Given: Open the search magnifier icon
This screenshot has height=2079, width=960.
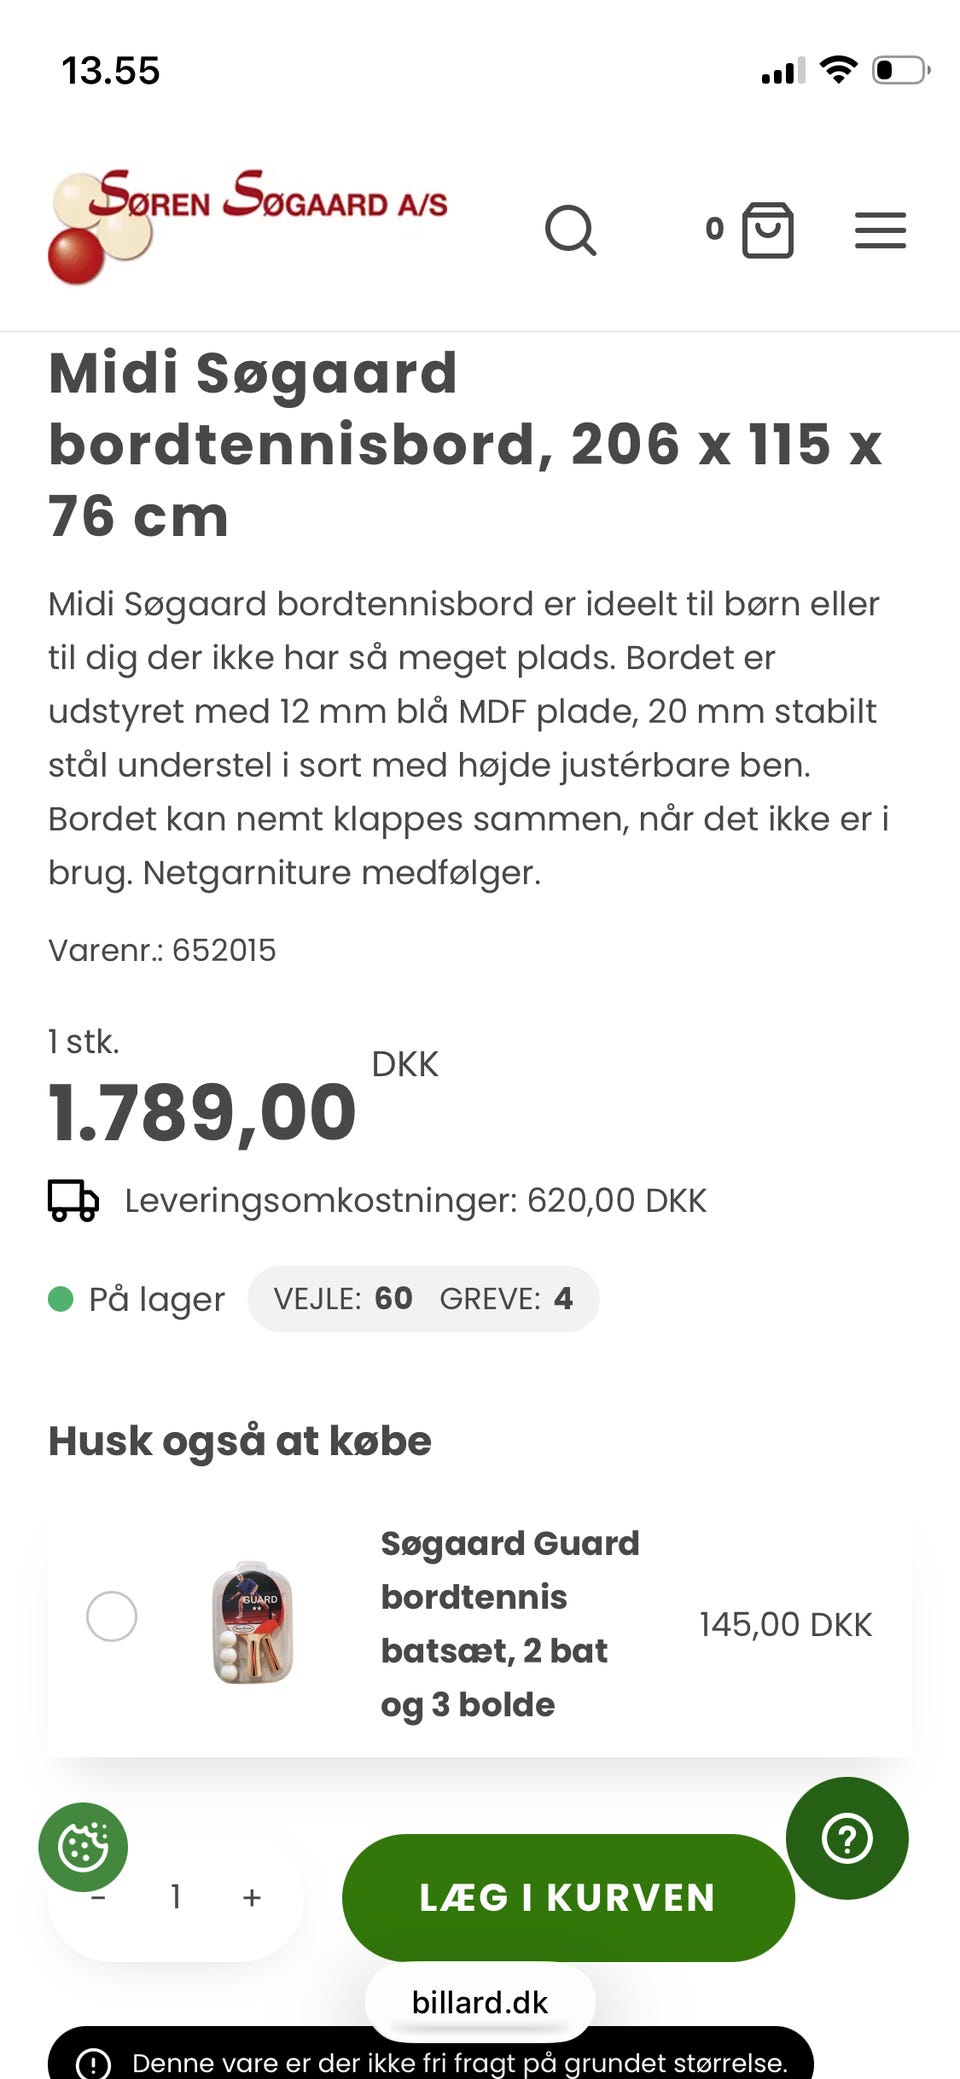Looking at the screenshot, I should pyautogui.click(x=571, y=231).
